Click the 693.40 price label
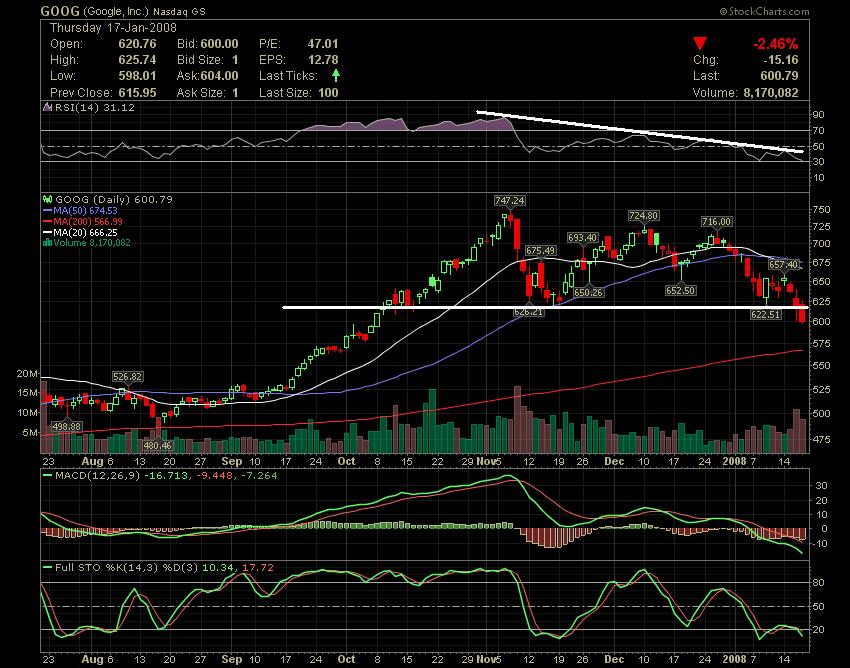 [583, 237]
